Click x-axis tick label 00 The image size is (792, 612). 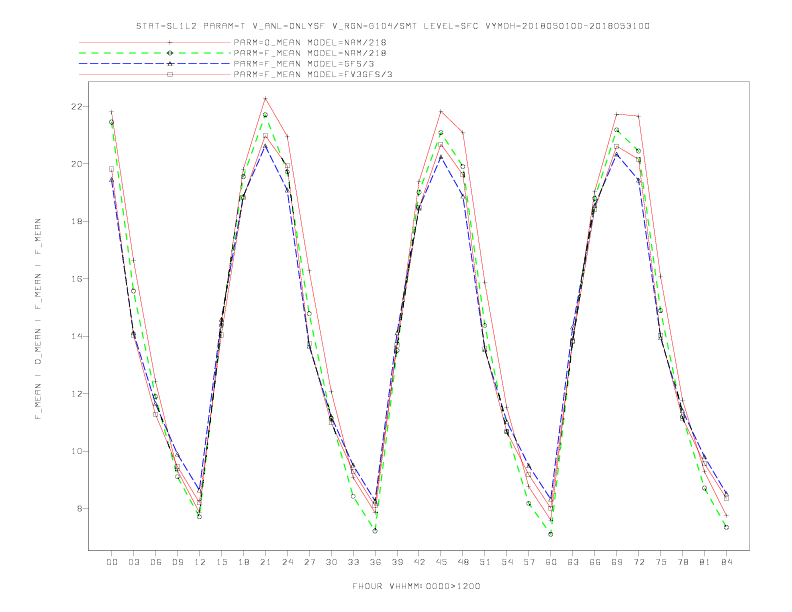tap(112, 562)
